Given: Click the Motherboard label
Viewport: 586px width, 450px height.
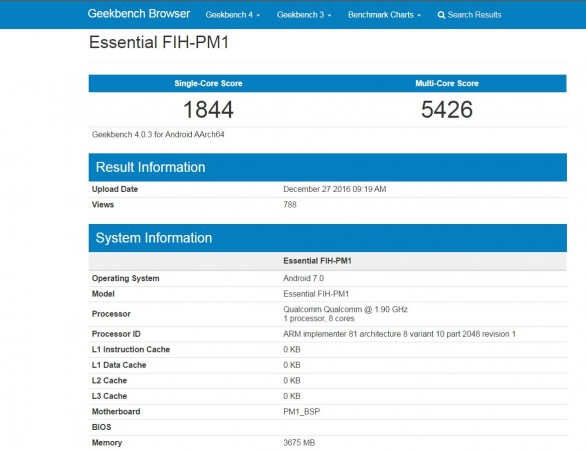Looking at the screenshot, I should pos(116,412).
